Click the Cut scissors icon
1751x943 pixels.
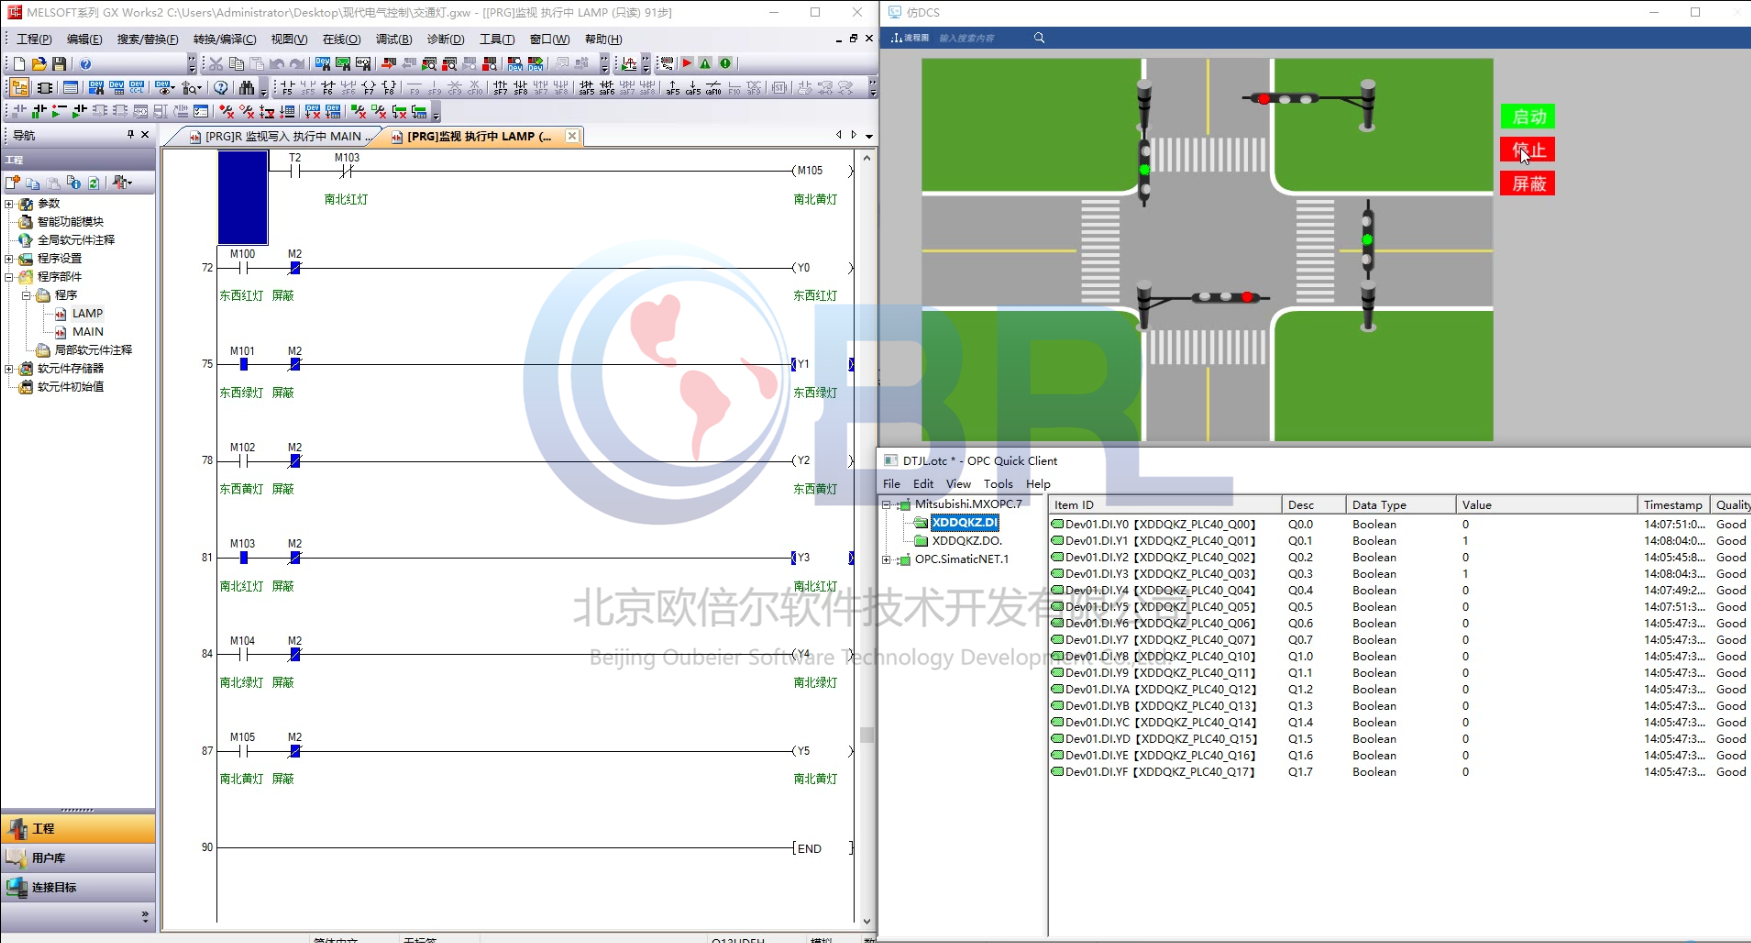[x=216, y=64]
